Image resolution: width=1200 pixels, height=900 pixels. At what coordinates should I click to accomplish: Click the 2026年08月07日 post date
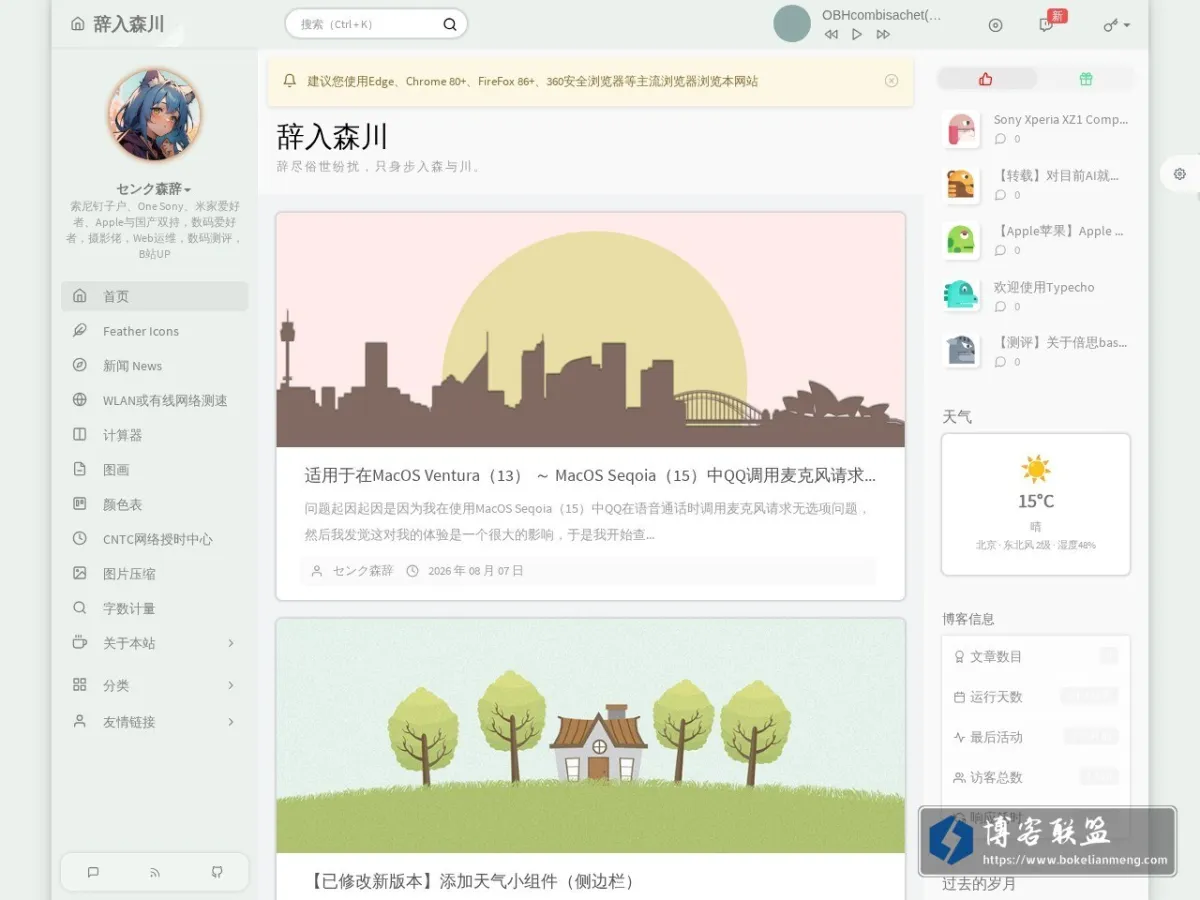click(x=475, y=571)
